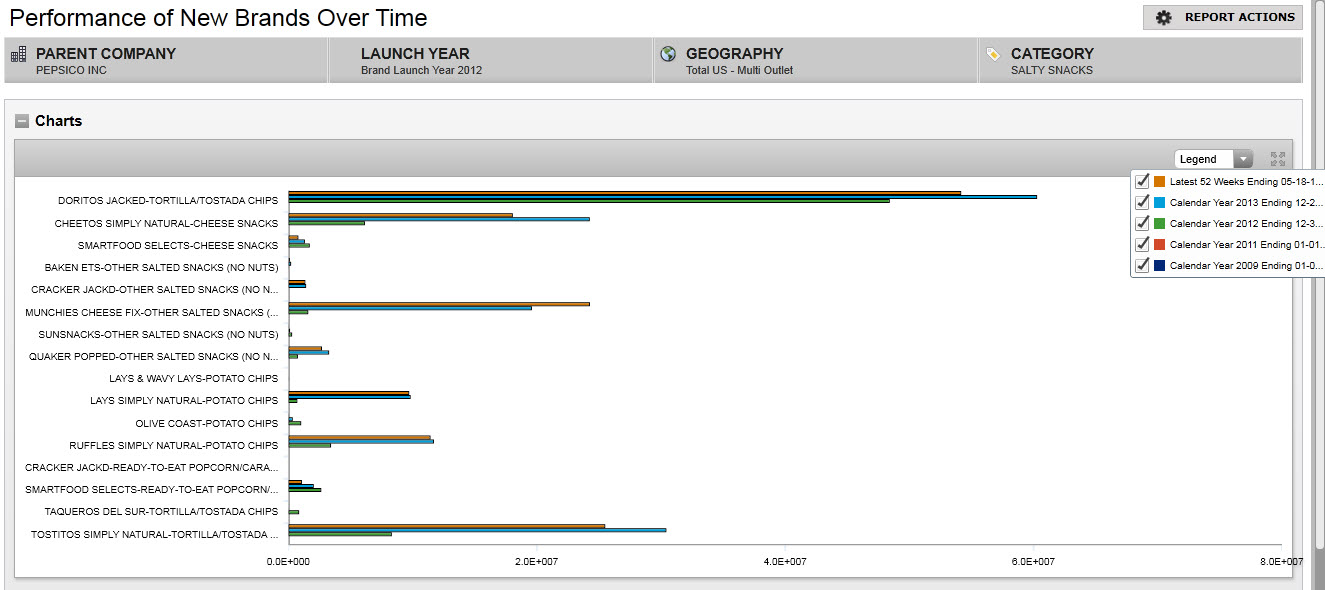The width and height of the screenshot is (1325, 590).
Task: Click the Category tag icon
Action: point(993,54)
